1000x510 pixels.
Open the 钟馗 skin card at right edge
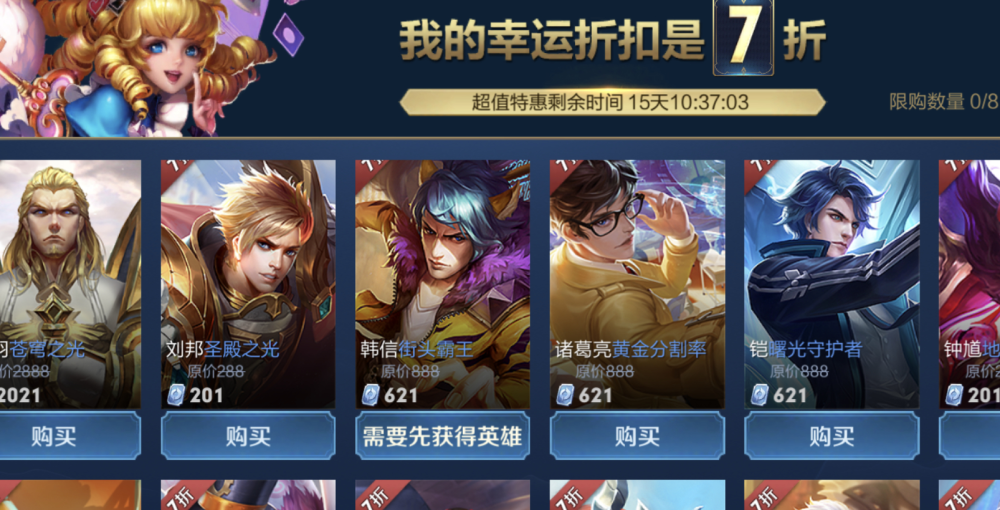click(969, 284)
